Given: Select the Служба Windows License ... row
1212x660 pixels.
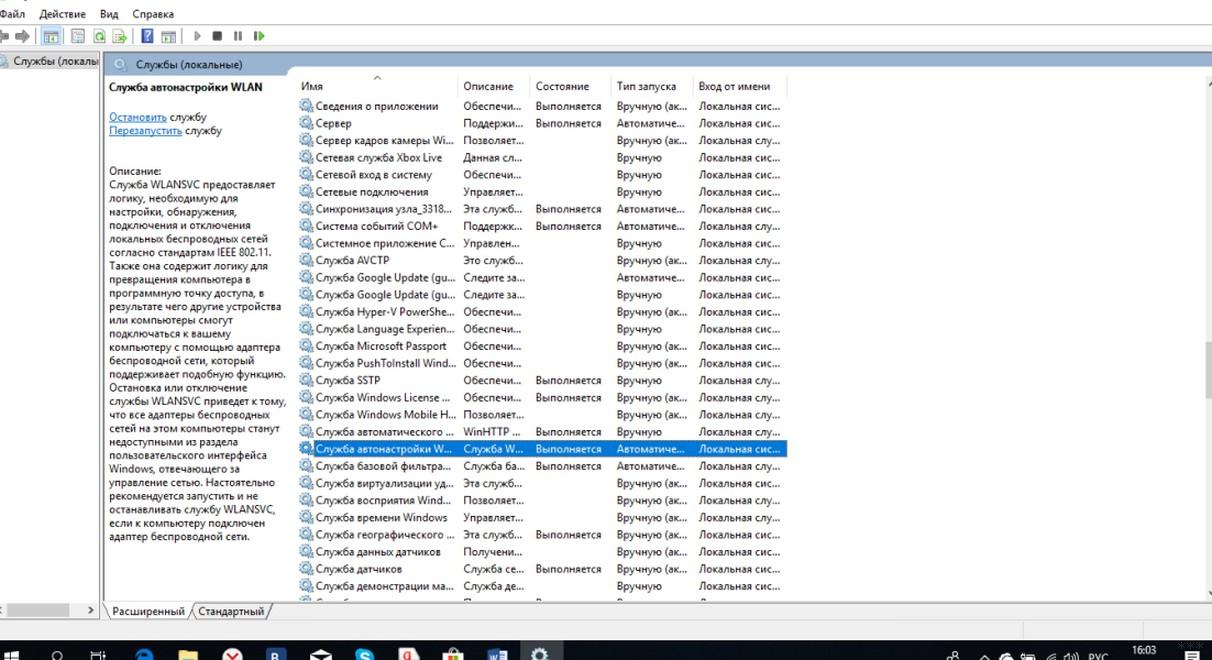Looking at the screenshot, I should point(542,397).
